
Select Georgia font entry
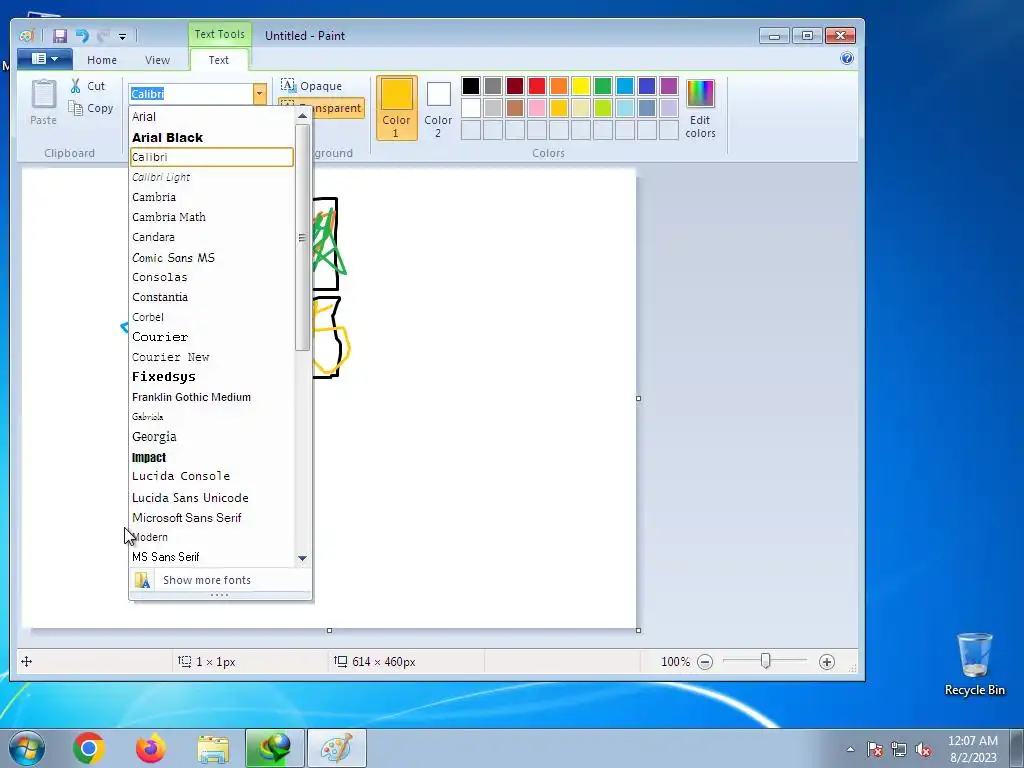tap(212, 437)
